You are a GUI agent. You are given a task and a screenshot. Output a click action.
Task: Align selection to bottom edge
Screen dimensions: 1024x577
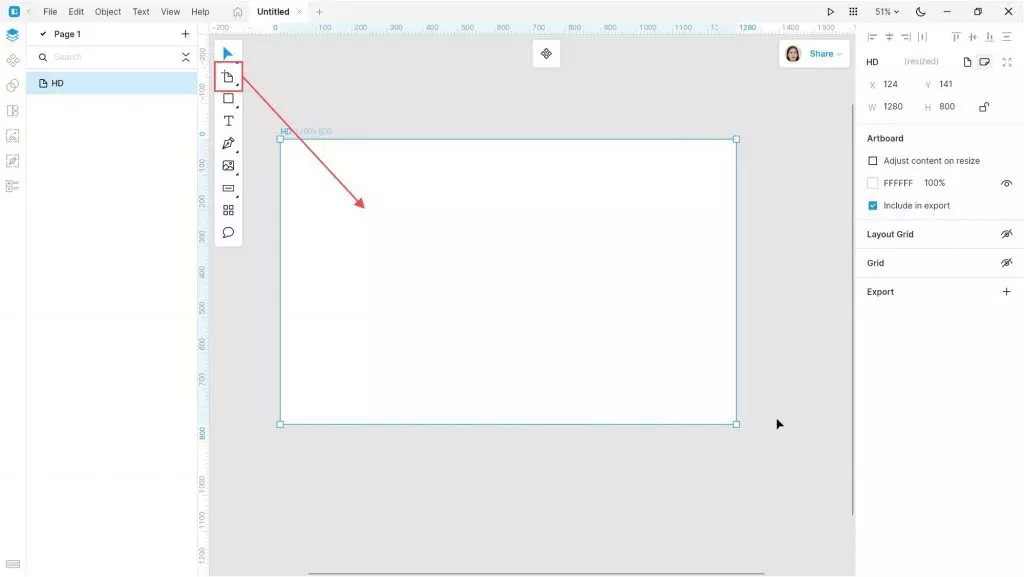click(989, 37)
